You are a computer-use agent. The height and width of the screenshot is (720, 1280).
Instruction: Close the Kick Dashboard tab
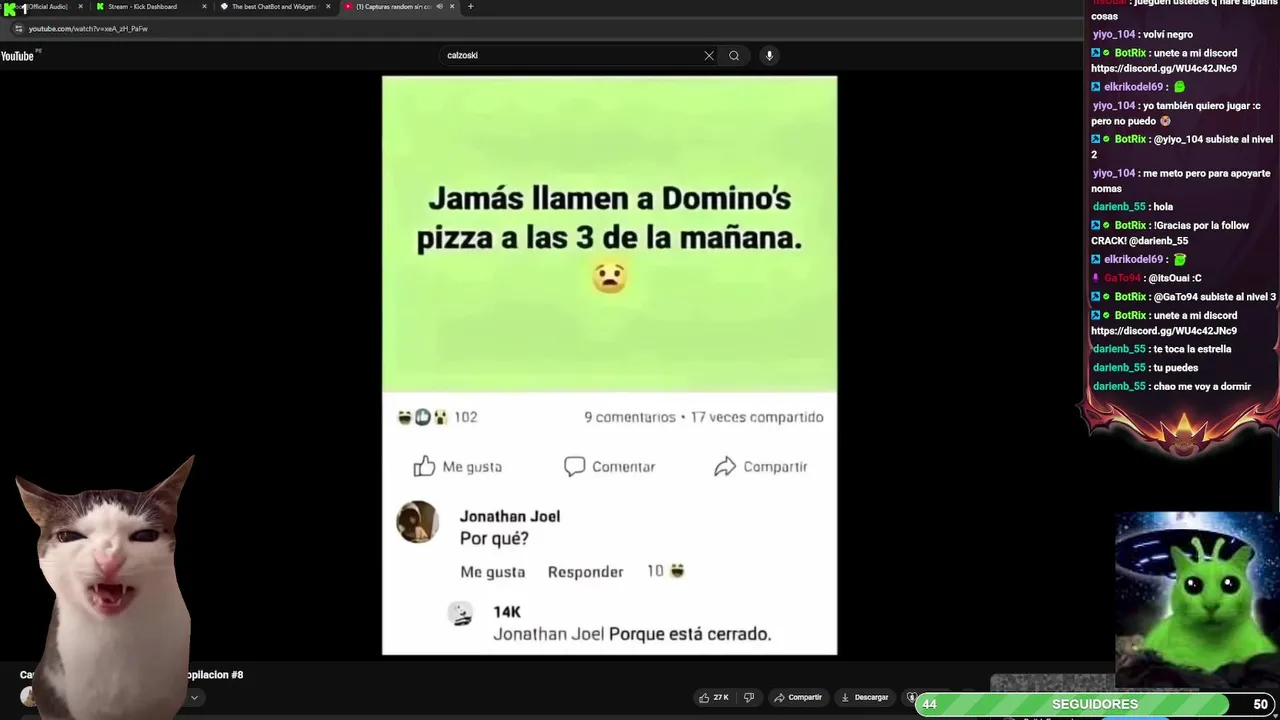pyautogui.click(x=205, y=6)
